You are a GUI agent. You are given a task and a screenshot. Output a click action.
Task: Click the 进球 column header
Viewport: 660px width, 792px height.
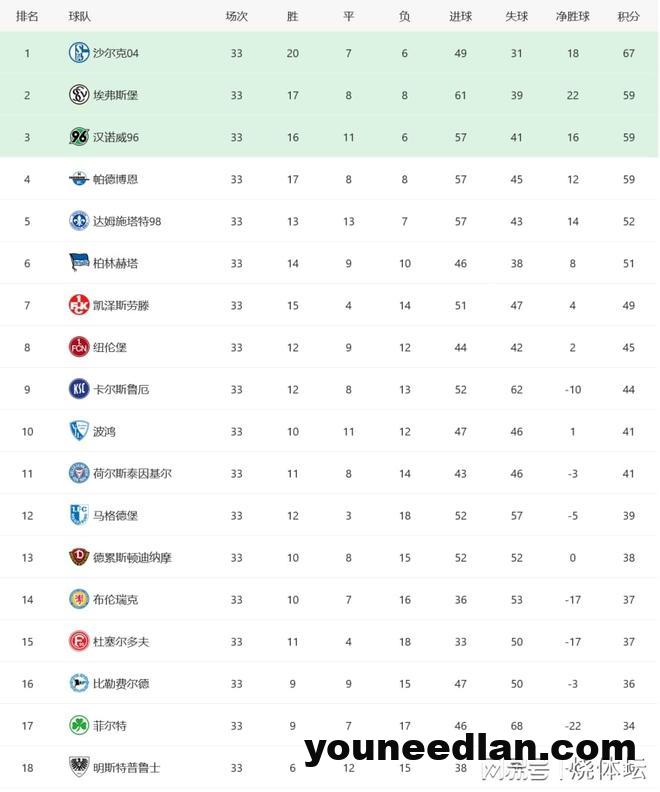[x=460, y=16]
